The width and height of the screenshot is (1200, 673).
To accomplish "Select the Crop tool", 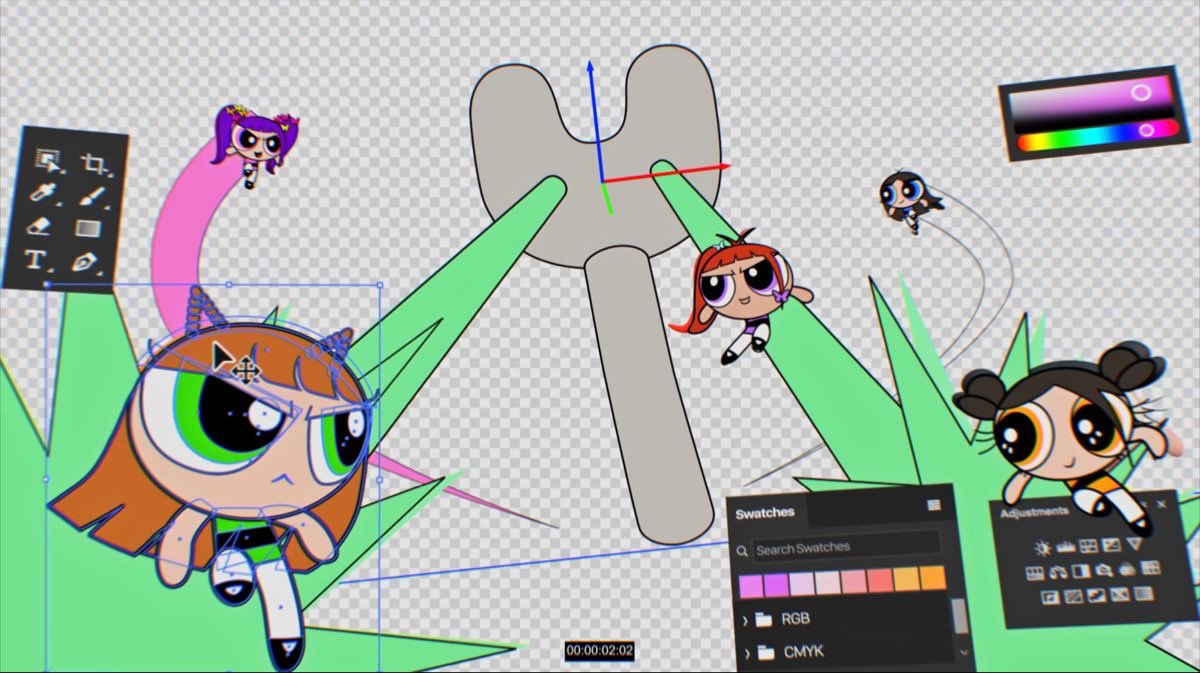I will (95, 164).
